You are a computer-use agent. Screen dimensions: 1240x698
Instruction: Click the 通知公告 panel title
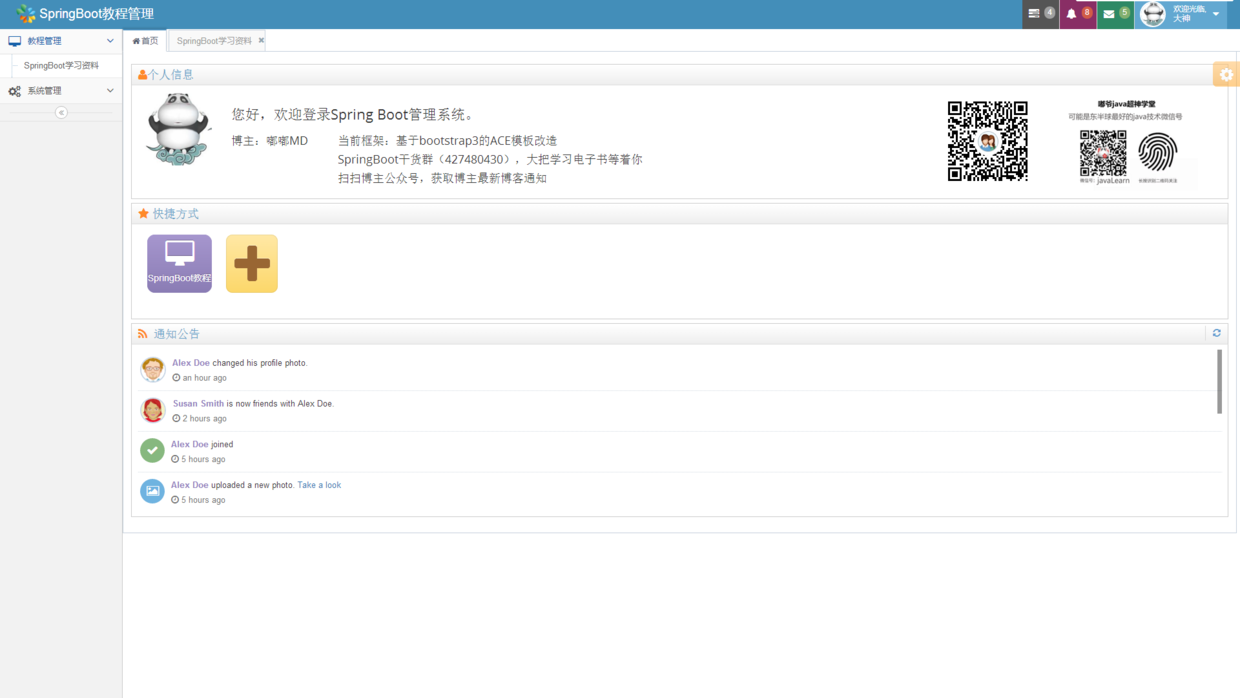point(177,334)
